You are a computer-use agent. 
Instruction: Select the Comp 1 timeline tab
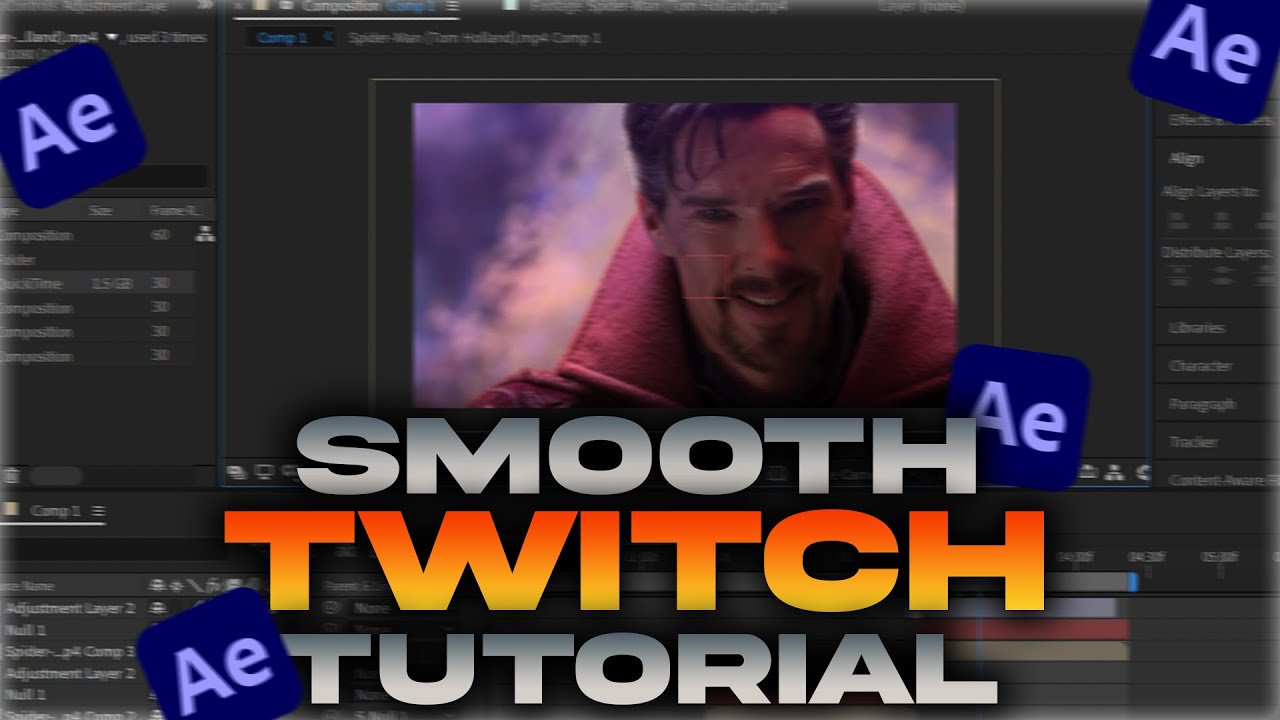pos(54,511)
